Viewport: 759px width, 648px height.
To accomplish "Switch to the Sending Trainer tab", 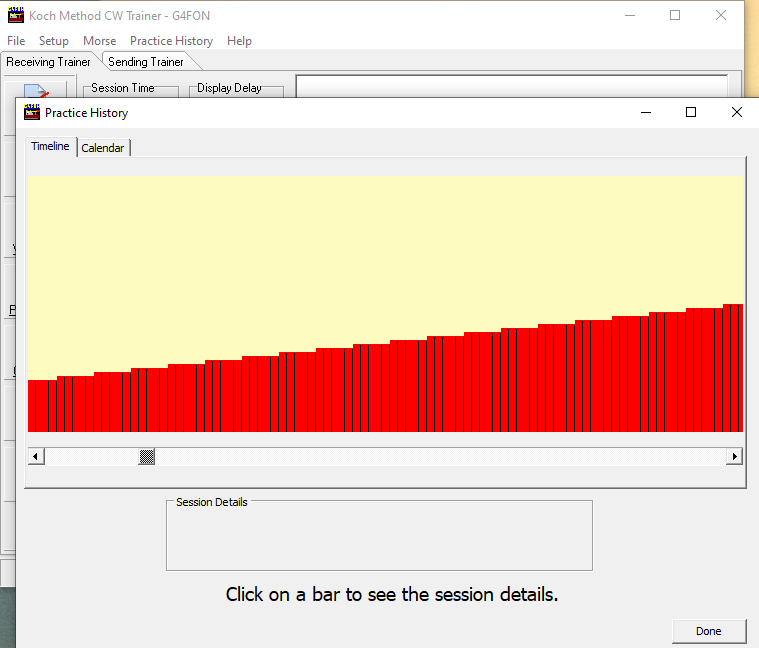I will [x=146, y=62].
